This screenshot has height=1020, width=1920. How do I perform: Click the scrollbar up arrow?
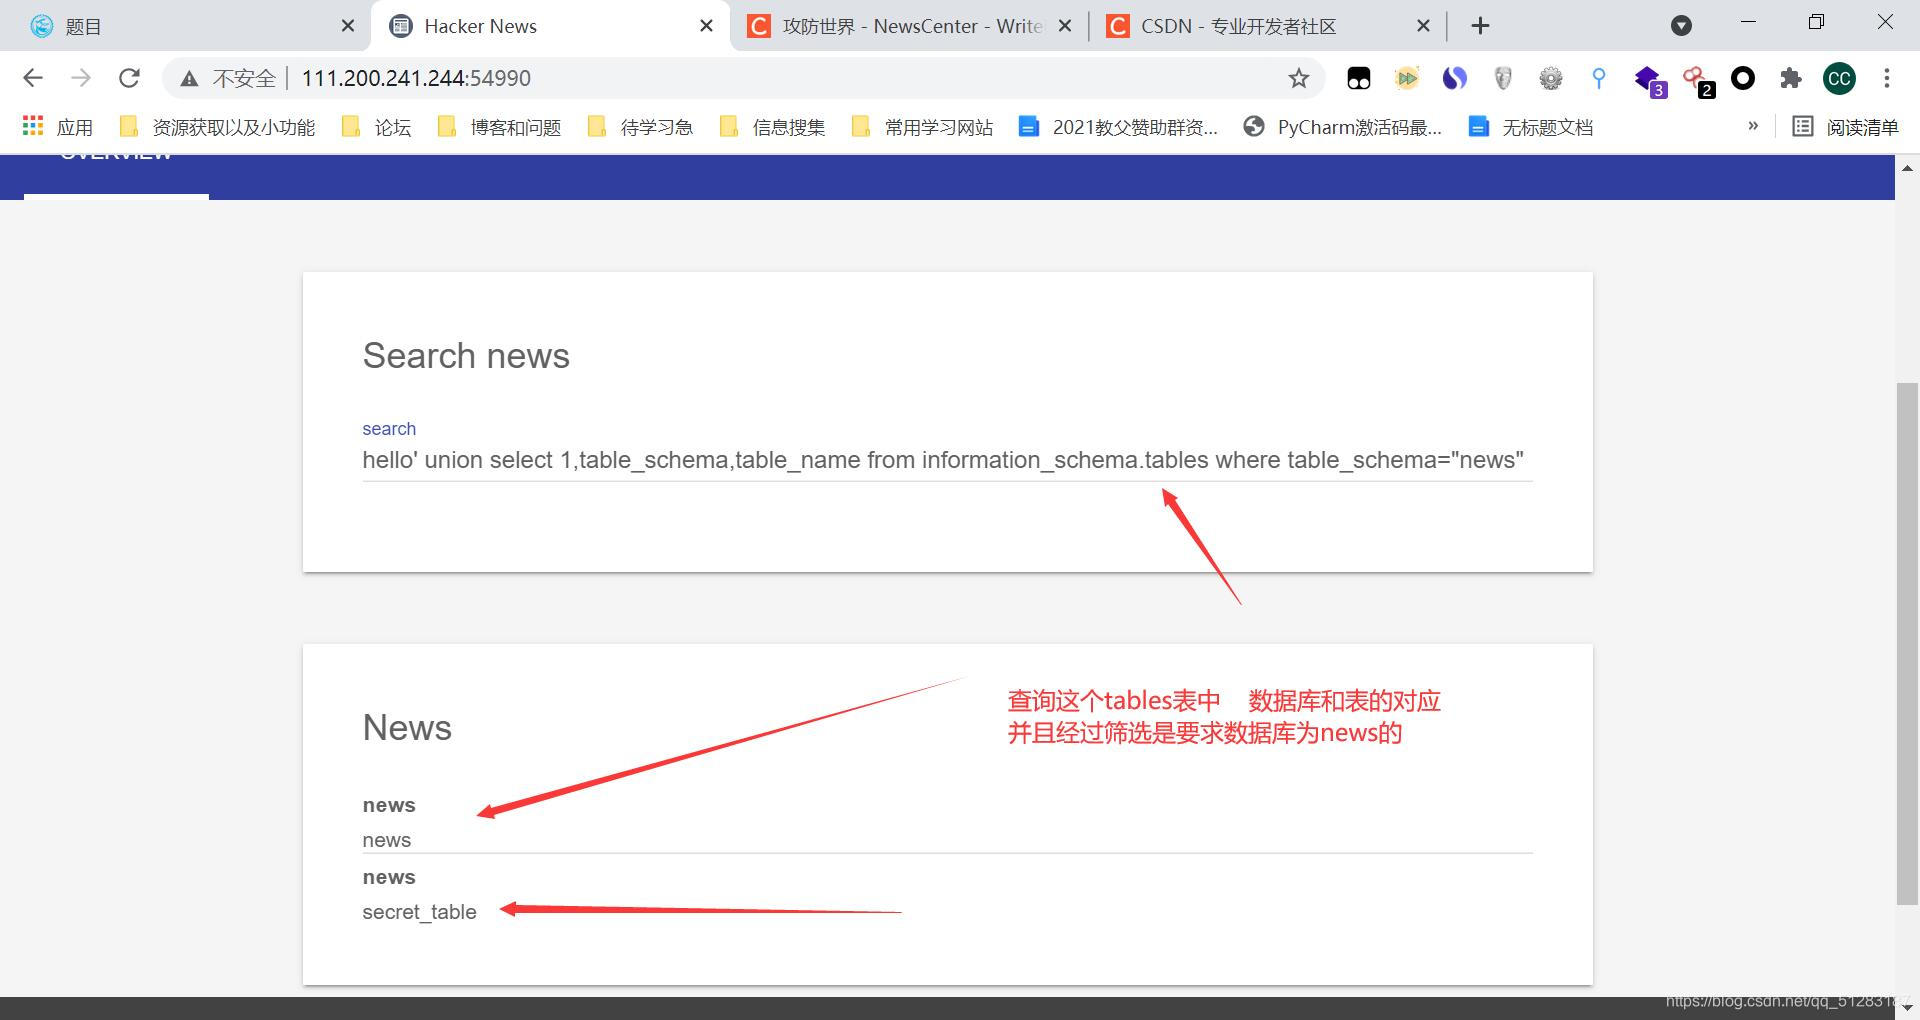(1908, 168)
